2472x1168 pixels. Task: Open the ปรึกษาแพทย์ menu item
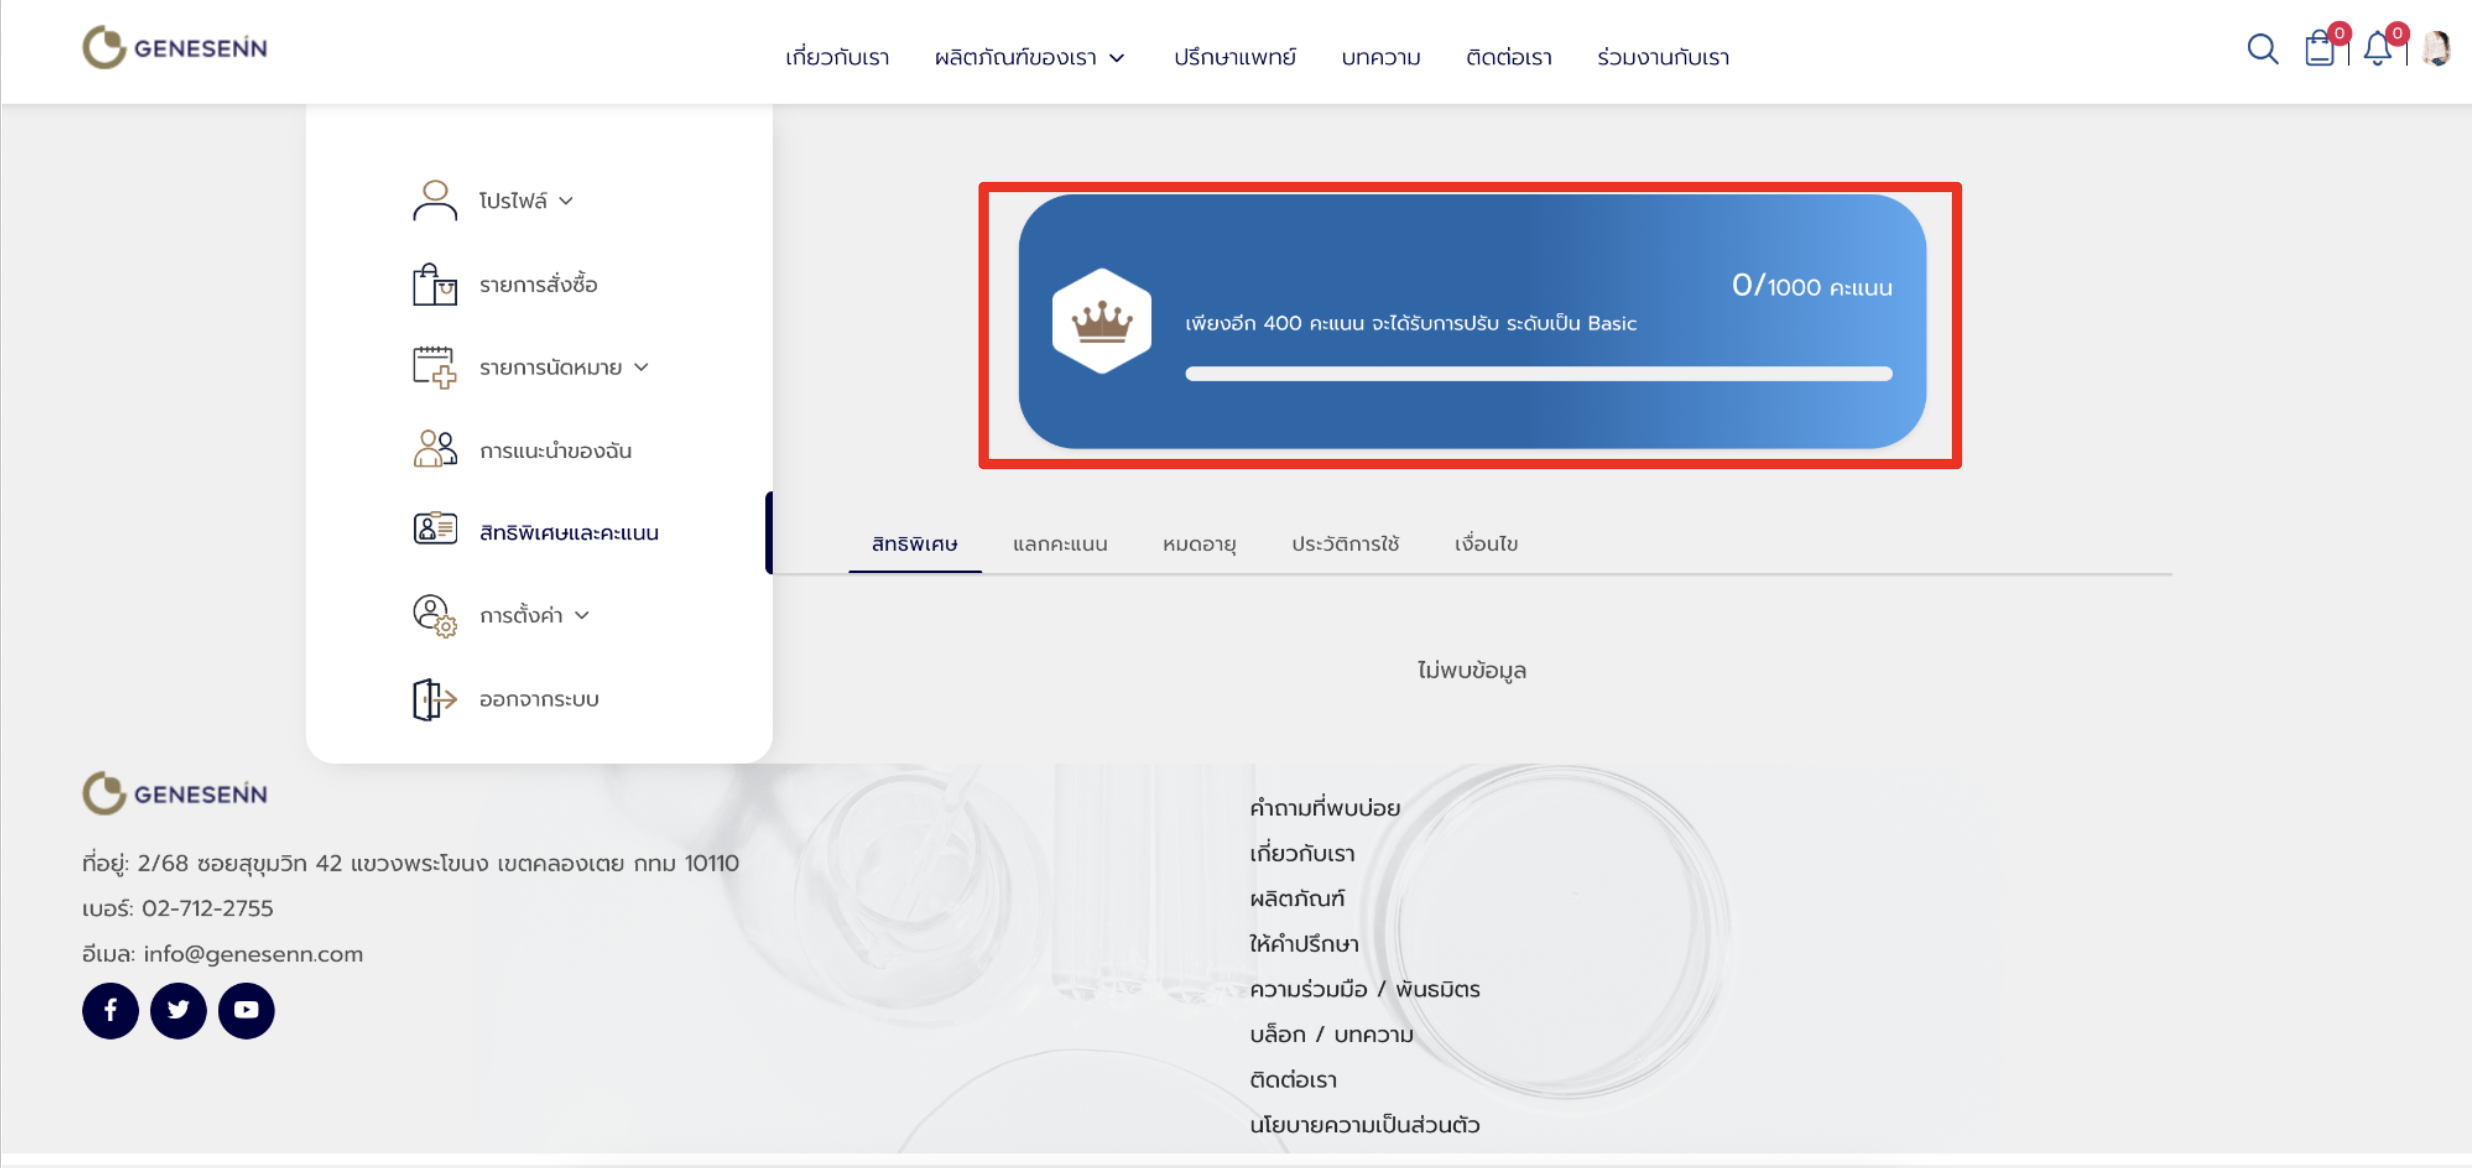(1234, 58)
